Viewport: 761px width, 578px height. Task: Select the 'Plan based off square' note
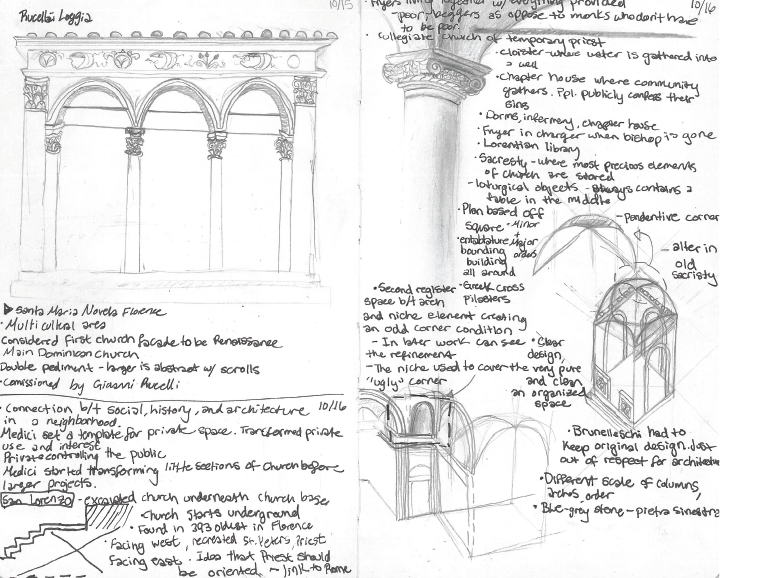[501, 218]
